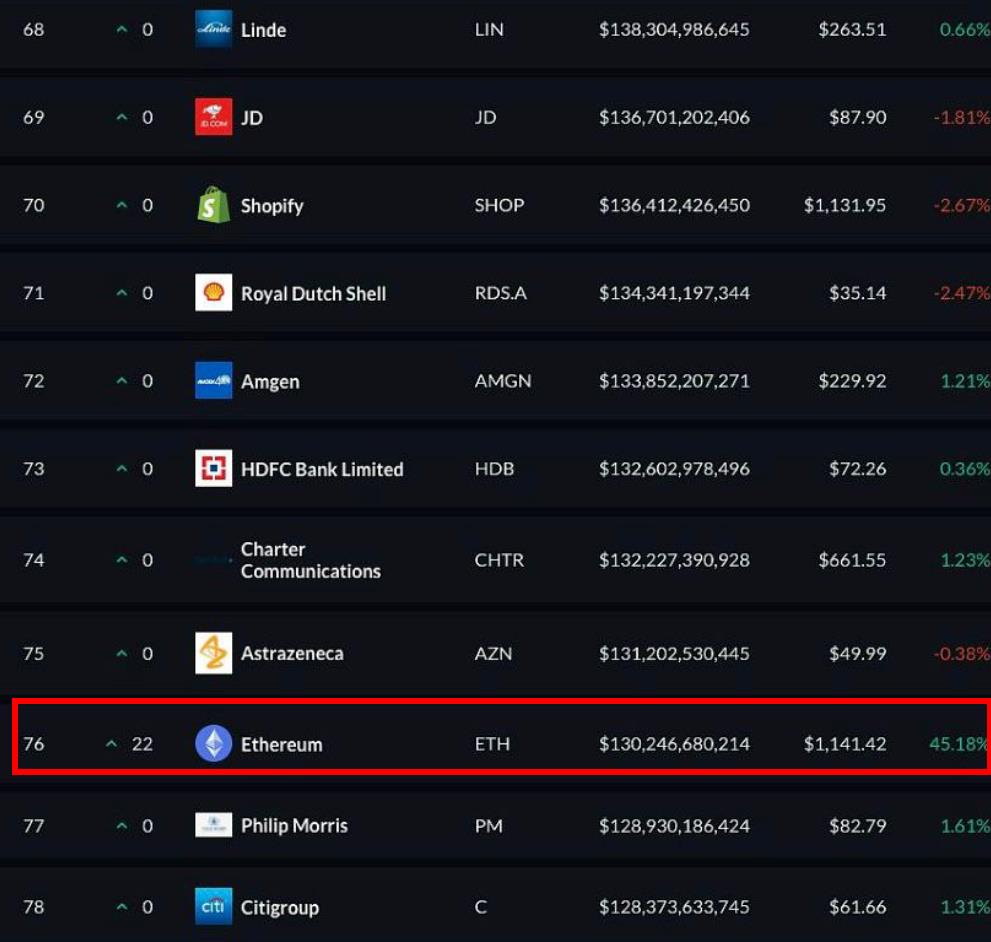Select Astrazeneca's price $49.99

click(858, 653)
